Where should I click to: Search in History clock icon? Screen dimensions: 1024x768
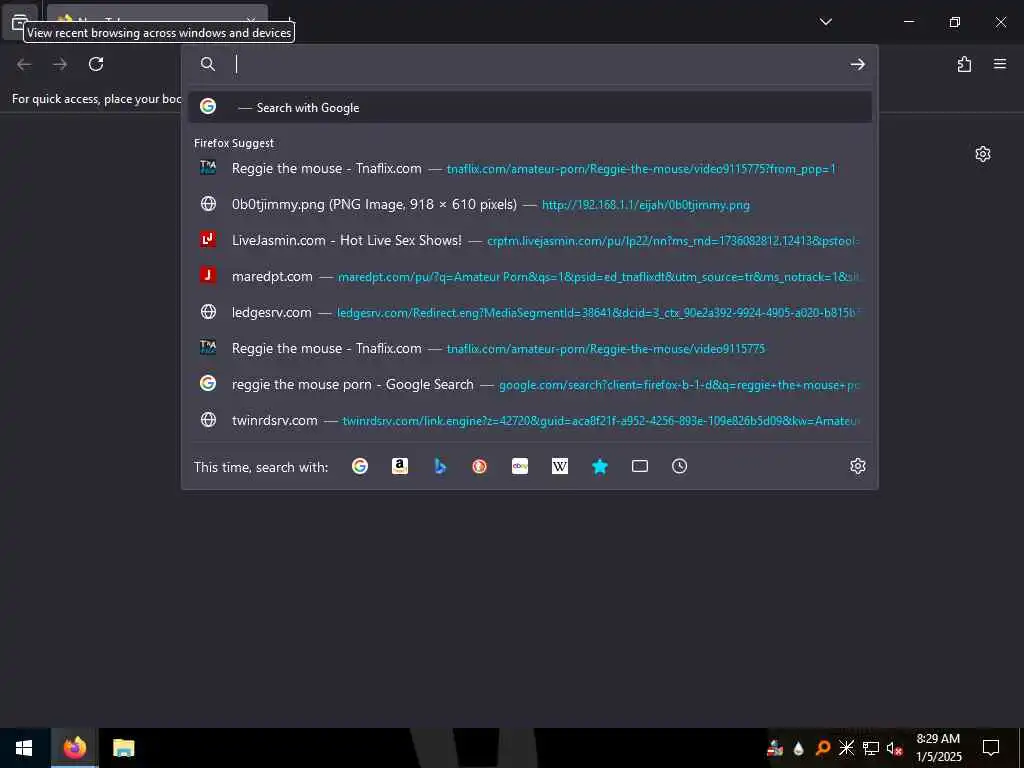click(x=680, y=466)
